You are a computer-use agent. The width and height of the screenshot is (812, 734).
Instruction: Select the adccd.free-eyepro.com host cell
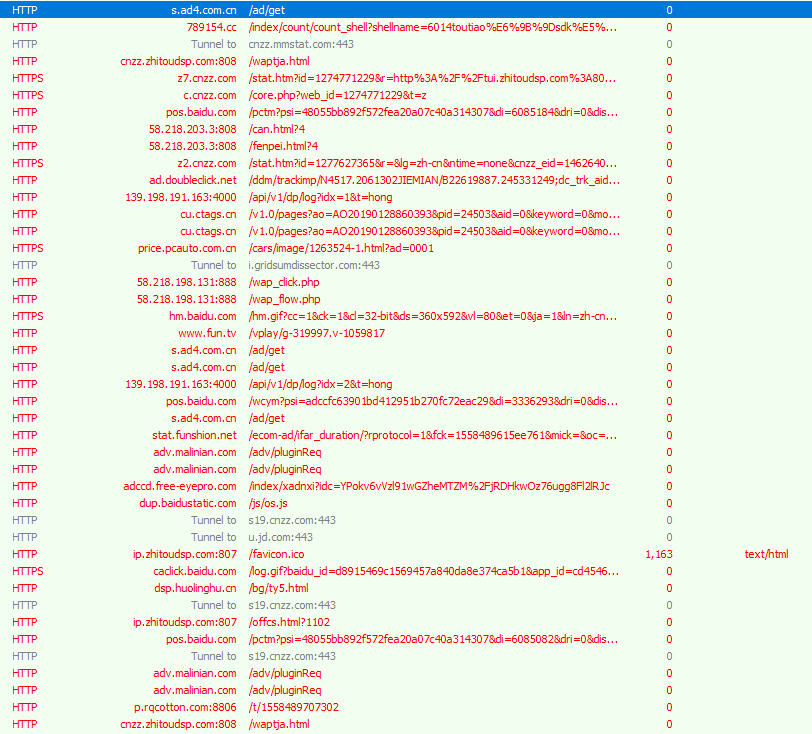tap(180, 486)
